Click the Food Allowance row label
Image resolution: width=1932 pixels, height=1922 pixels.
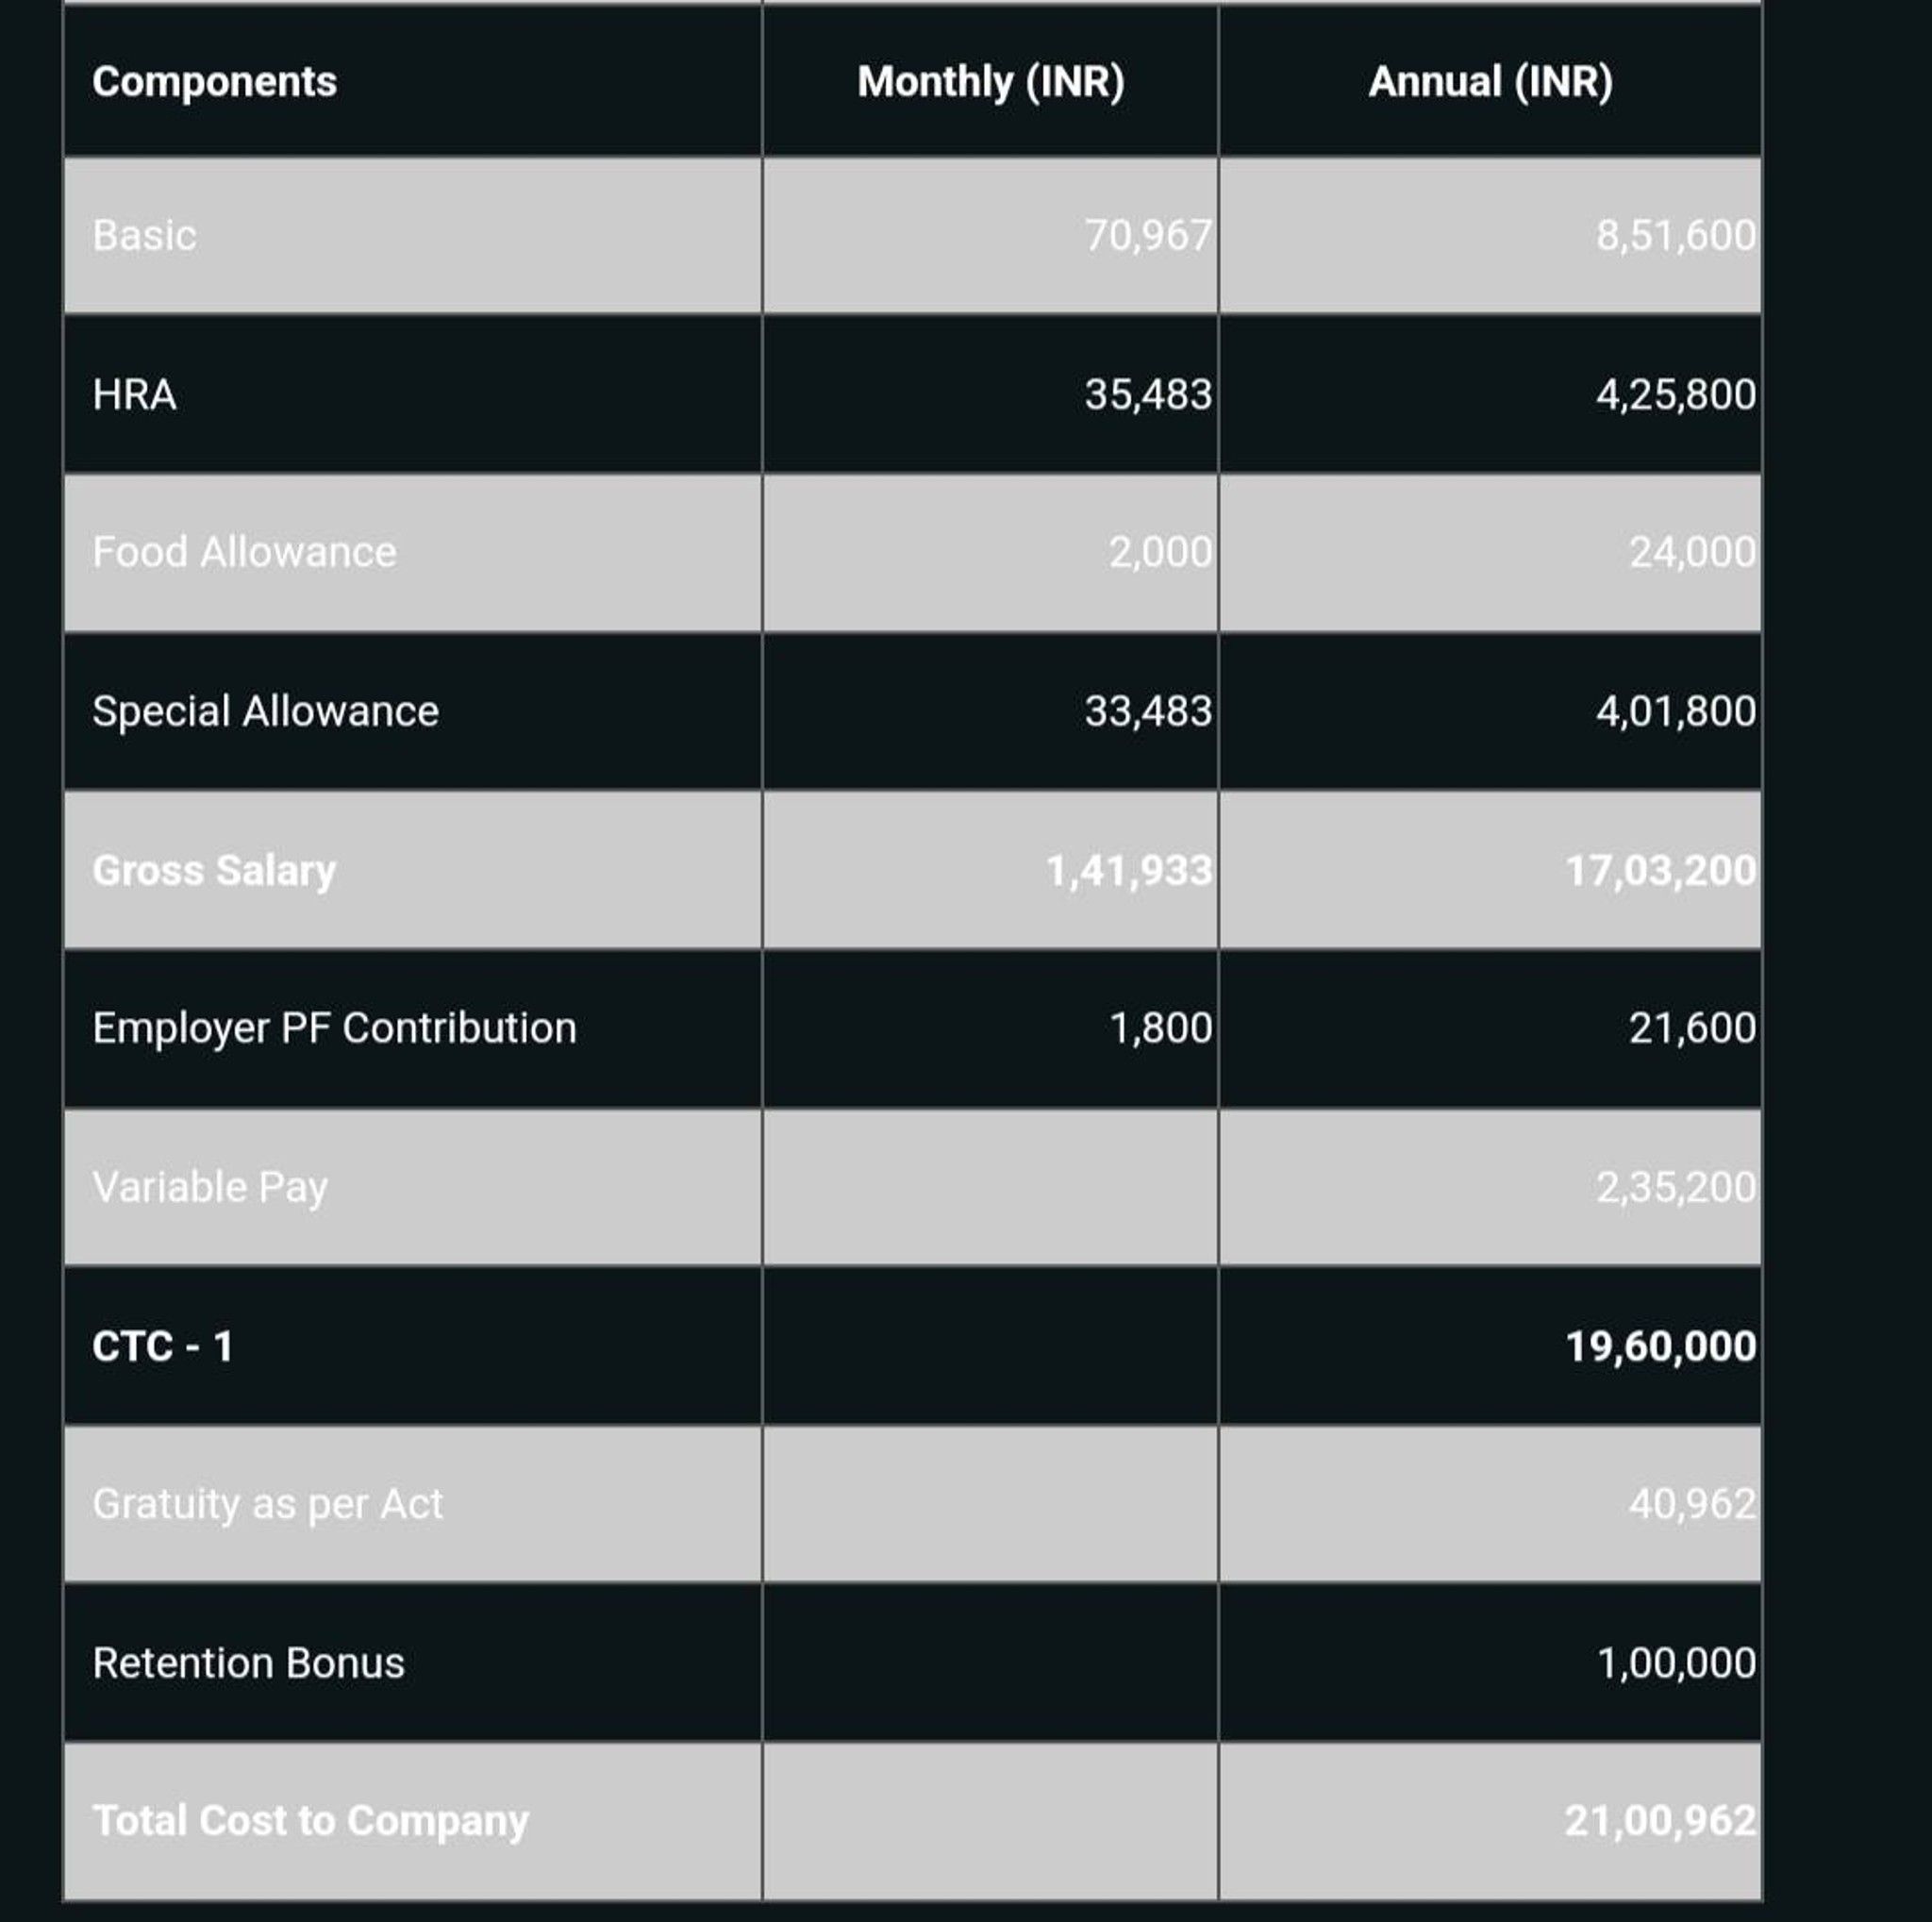(244, 552)
